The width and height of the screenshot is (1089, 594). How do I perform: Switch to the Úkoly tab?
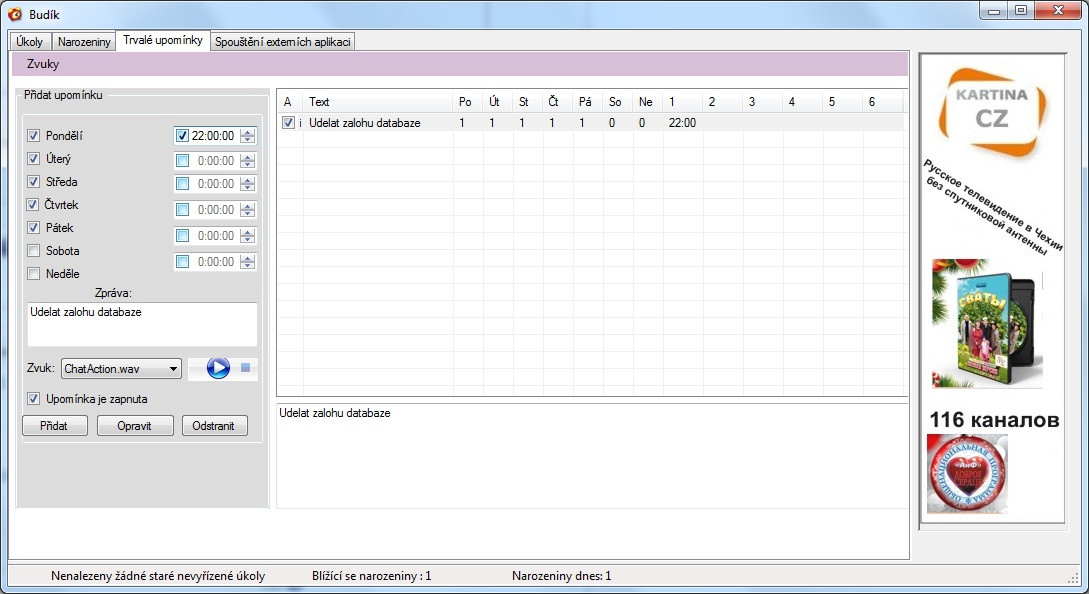click(x=30, y=42)
